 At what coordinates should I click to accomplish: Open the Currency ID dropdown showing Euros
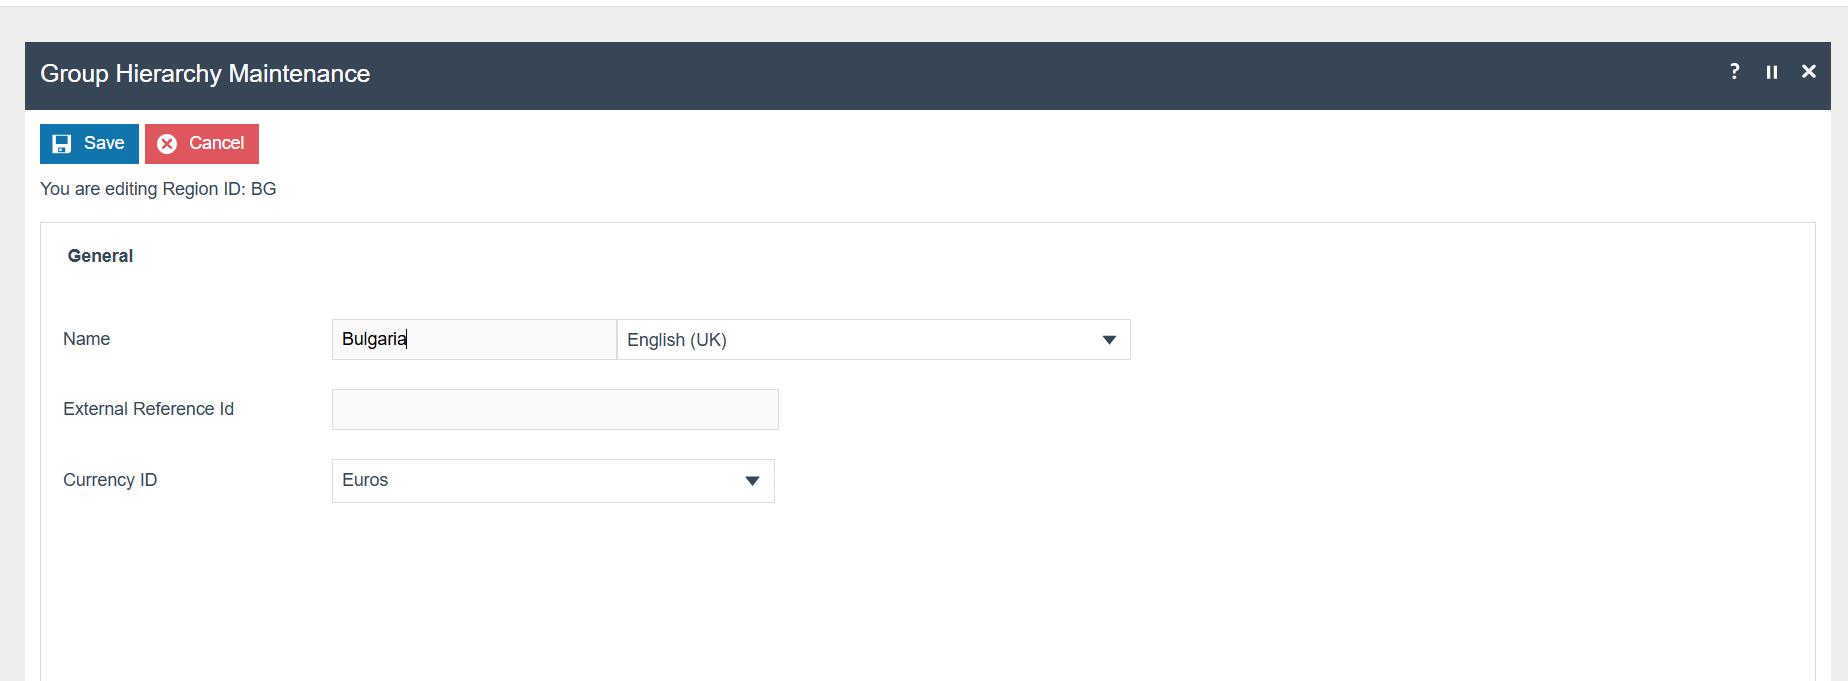click(540, 481)
